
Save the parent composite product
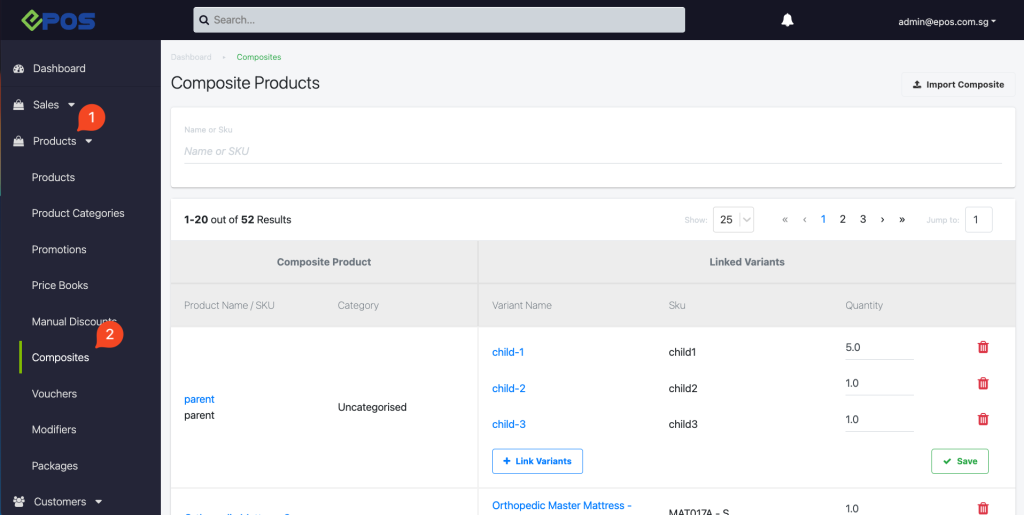point(959,461)
